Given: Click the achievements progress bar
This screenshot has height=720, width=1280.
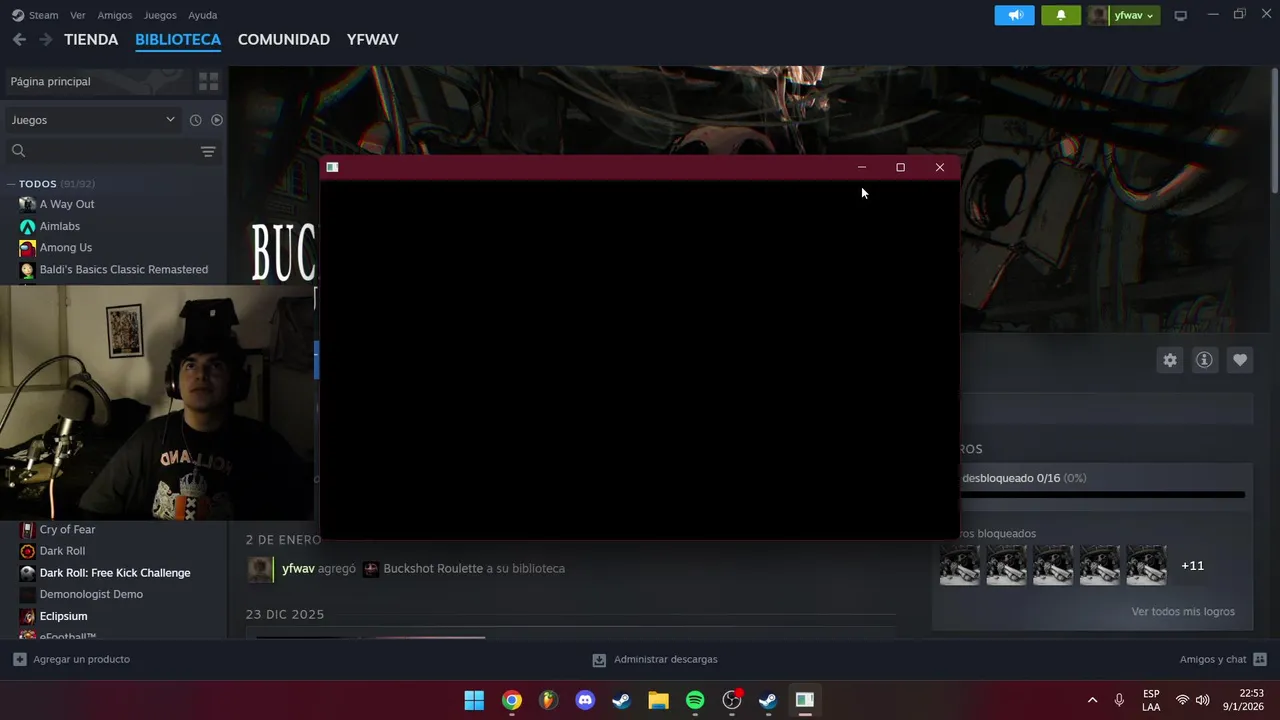Looking at the screenshot, I should click(1103, 494).
